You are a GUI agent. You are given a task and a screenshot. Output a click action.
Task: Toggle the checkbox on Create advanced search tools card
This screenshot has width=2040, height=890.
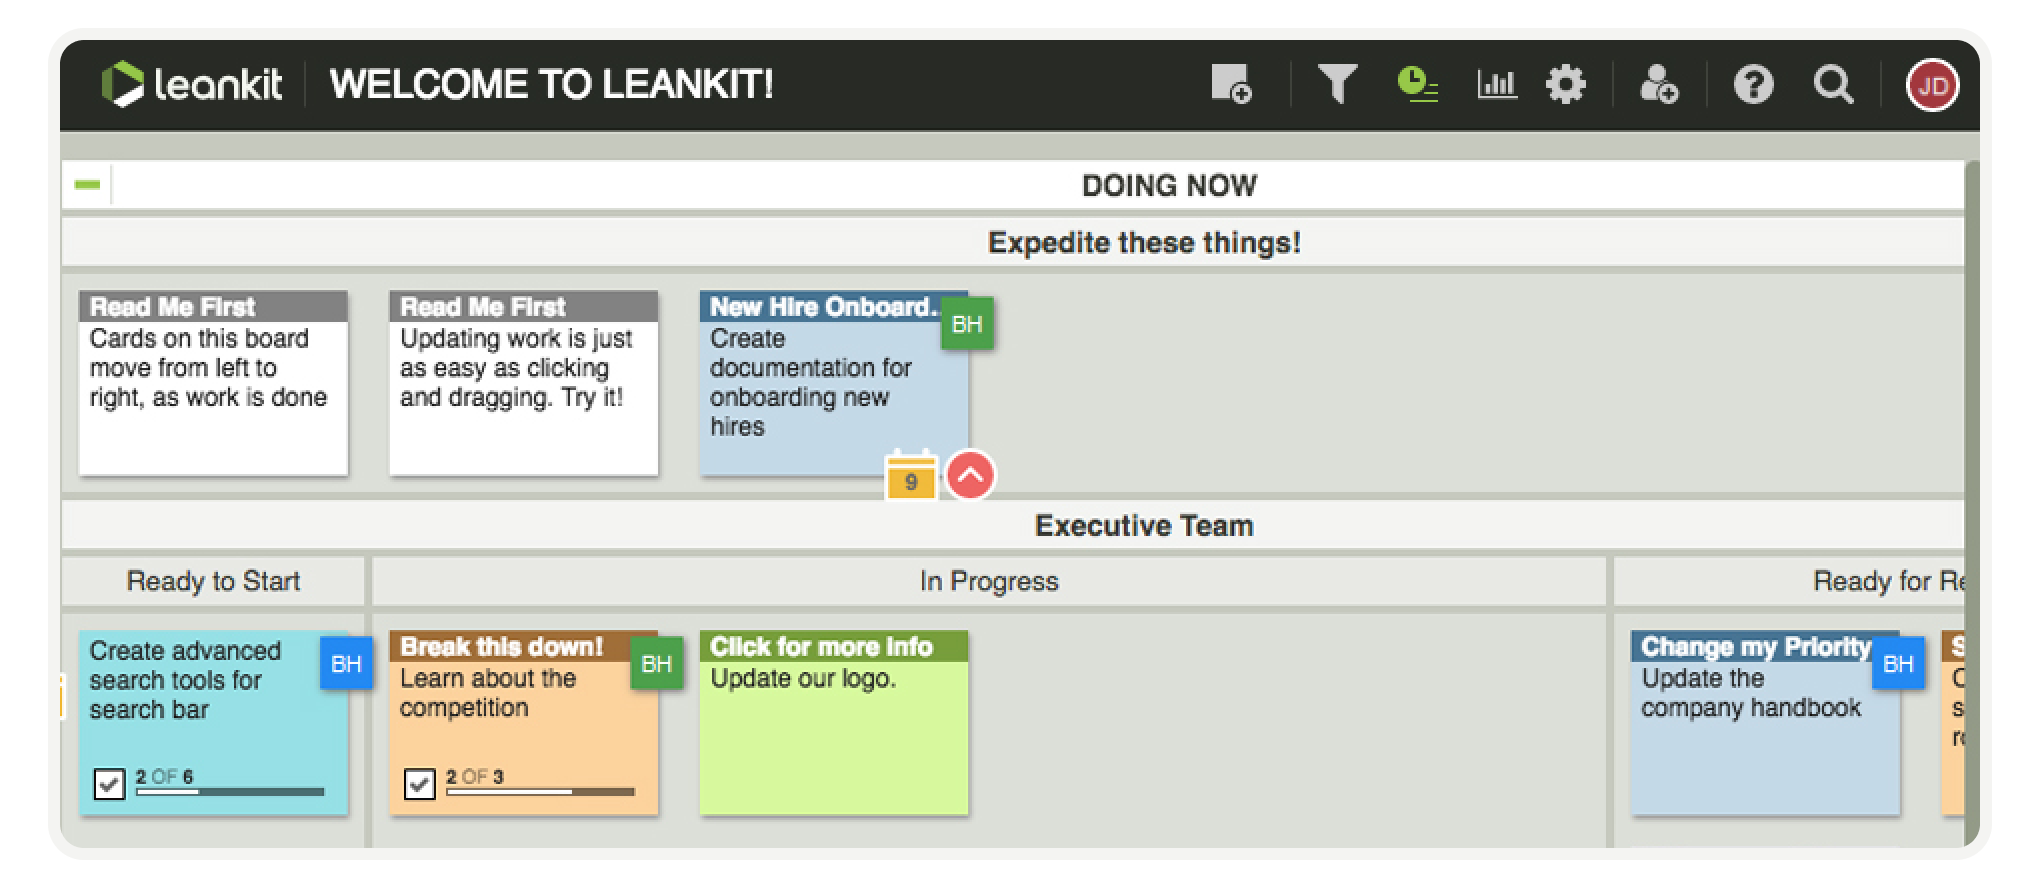(110, 785)
